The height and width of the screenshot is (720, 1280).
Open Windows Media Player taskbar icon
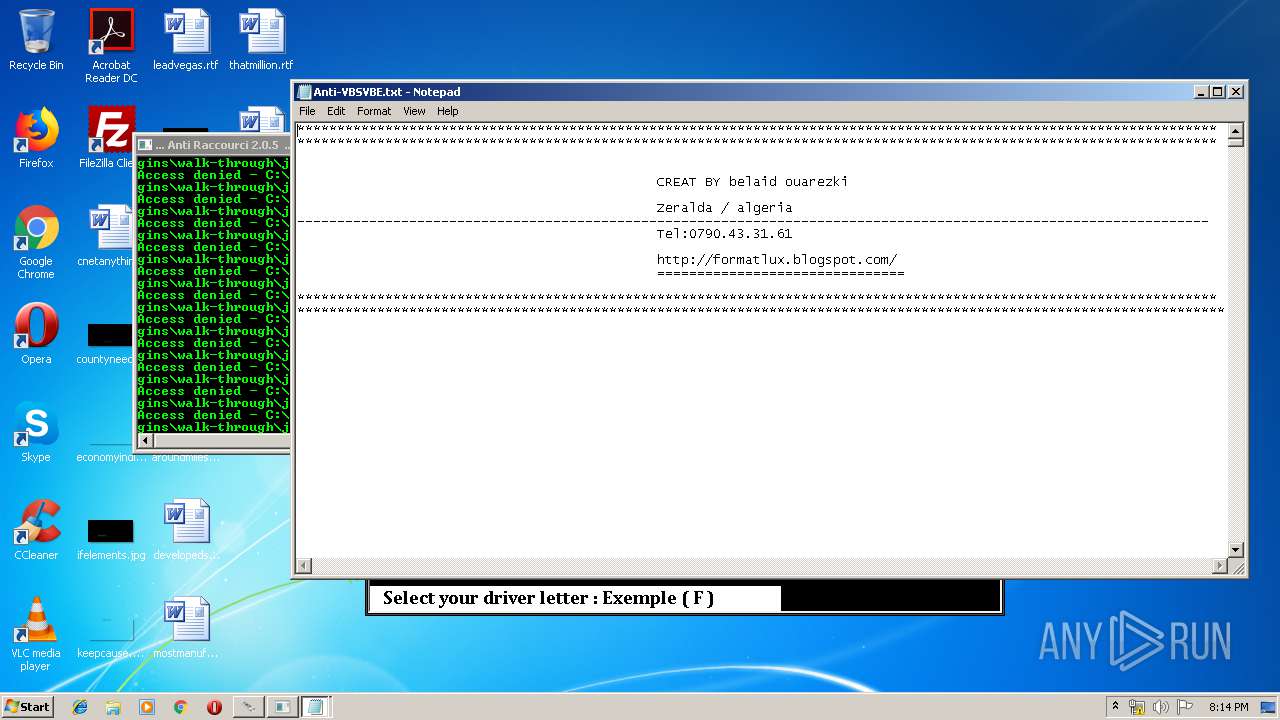tap(147, 707)
